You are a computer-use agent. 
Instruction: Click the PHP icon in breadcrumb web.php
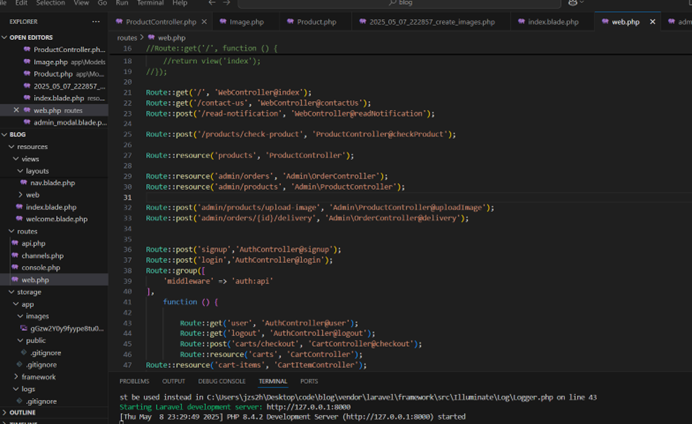pos(151,38)
